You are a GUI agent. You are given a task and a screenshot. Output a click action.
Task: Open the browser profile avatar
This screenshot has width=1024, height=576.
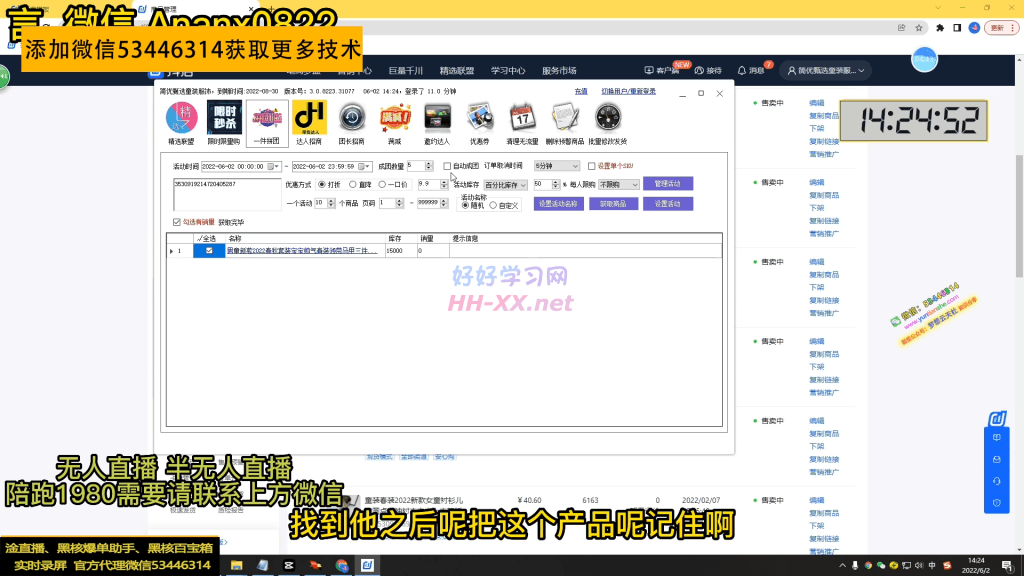coord(974,28)
